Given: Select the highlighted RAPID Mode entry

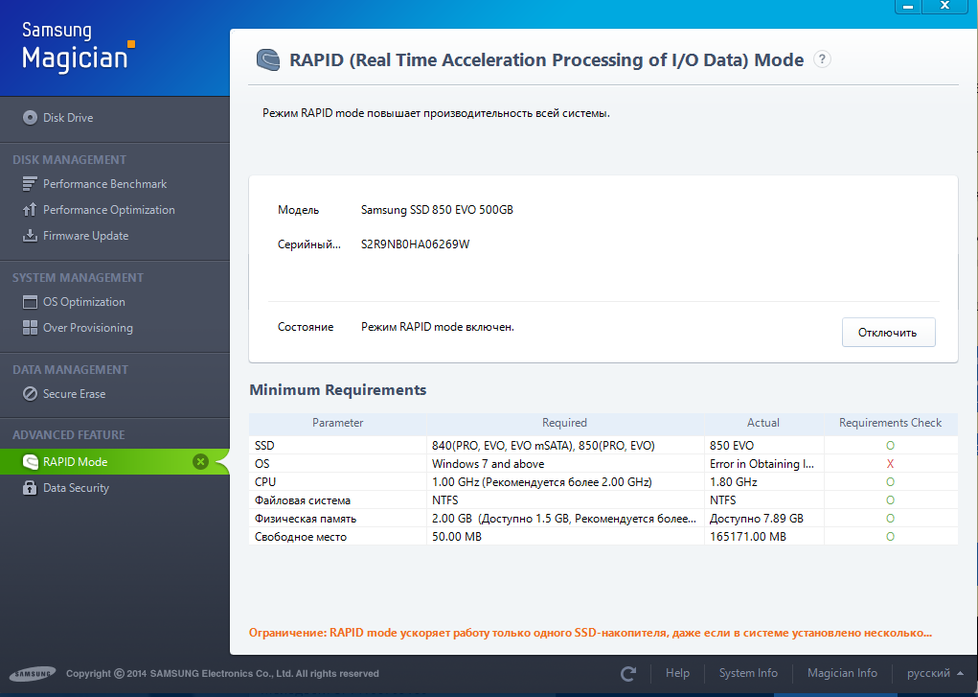Looking at the screenshot, I should pos(115,462).
